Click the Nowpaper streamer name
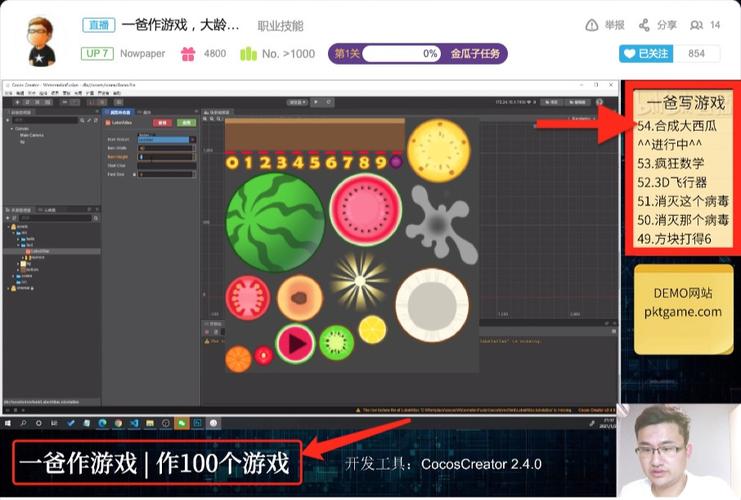This screenshot has width=741, height=500. [142, 53]
